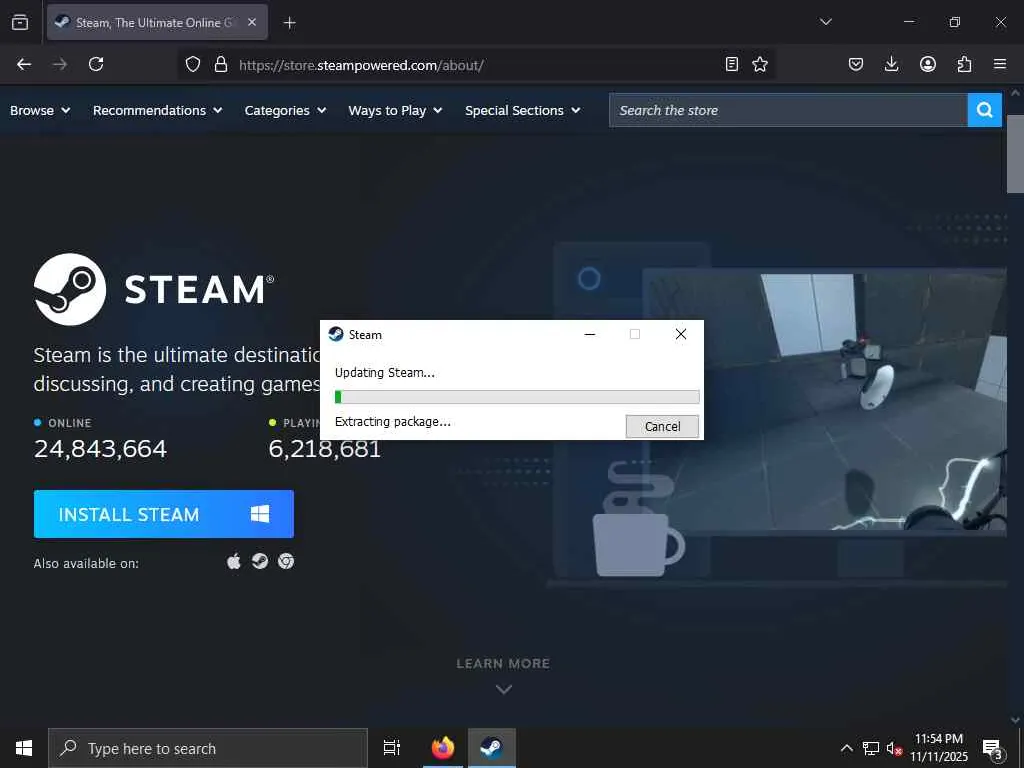Open the extensions puzzle icon
This screenshot has height=768, width=1024.
(x=964, y=64)
